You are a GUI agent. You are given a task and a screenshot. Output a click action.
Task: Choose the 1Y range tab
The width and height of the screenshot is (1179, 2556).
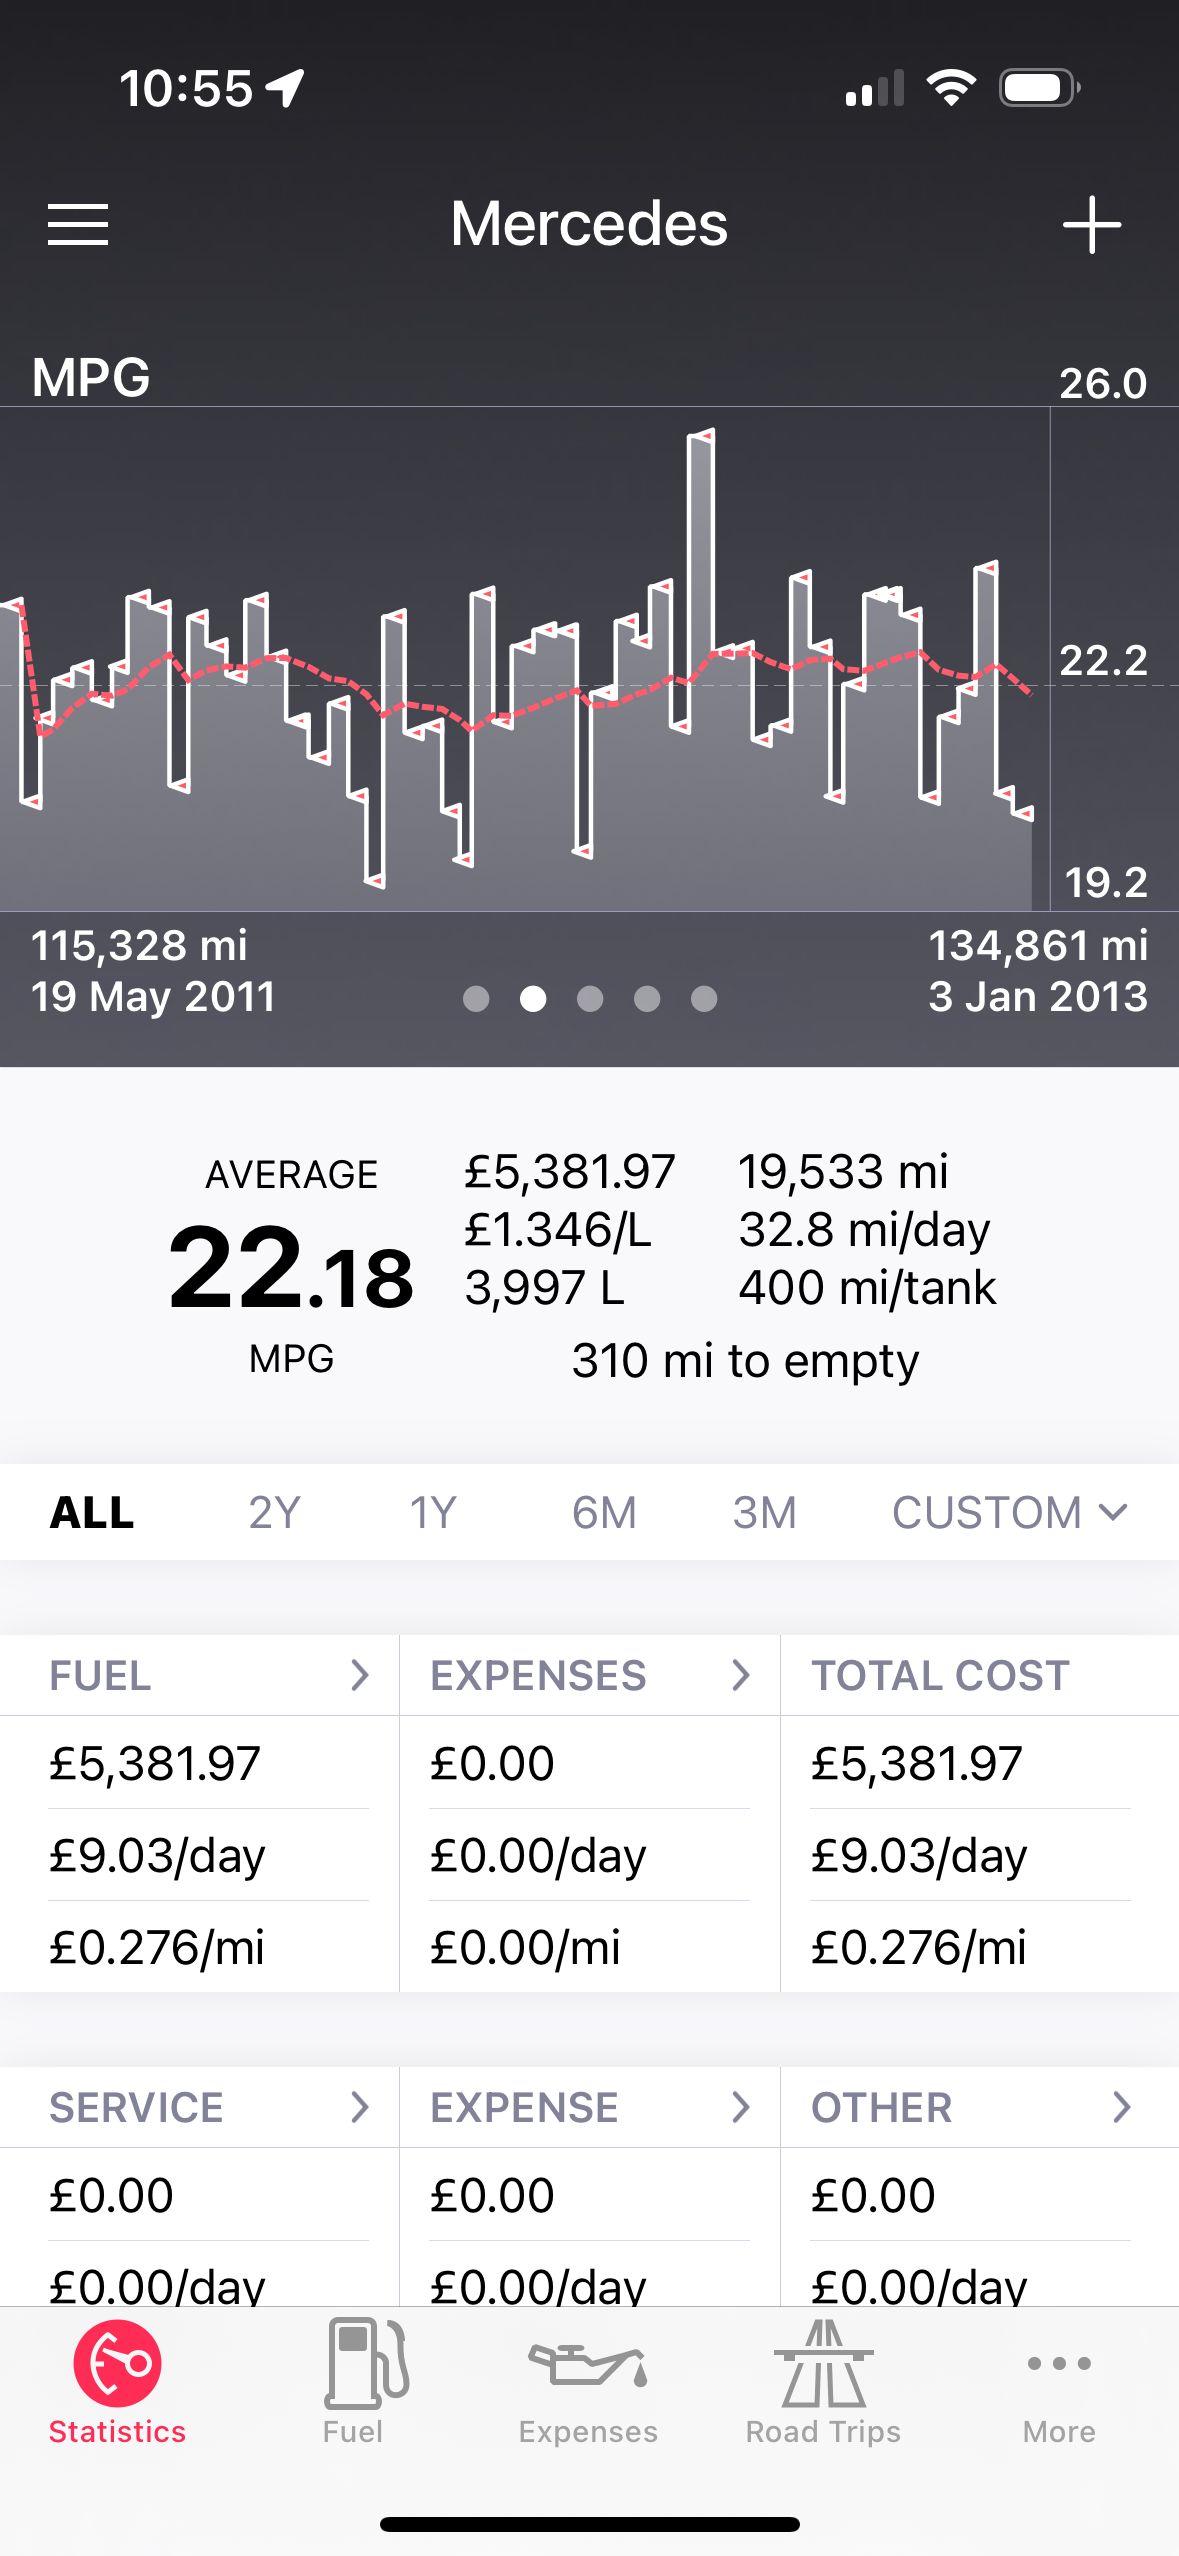(x=433, y=1512)
